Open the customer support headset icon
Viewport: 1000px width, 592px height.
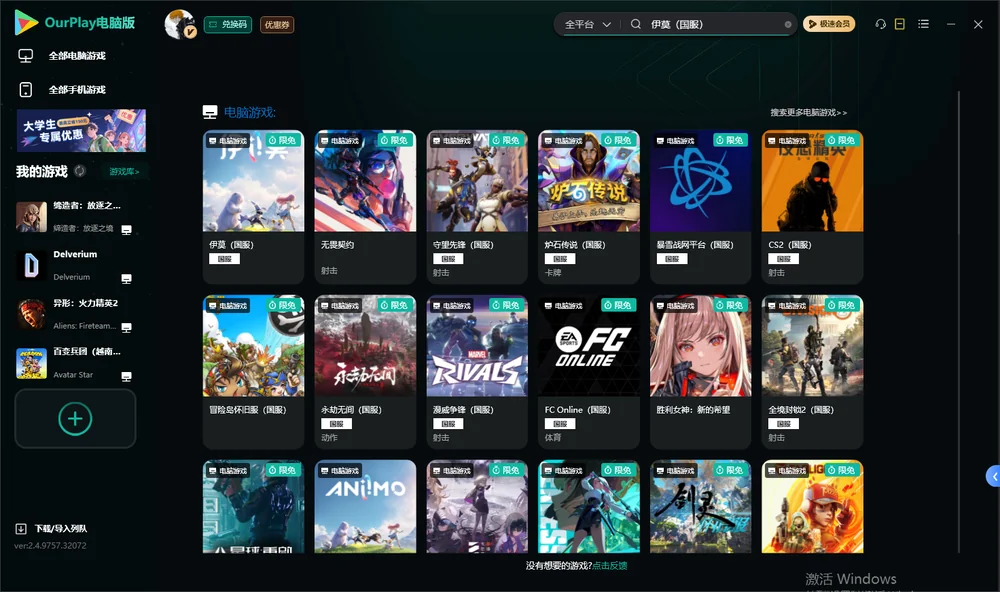880,24
